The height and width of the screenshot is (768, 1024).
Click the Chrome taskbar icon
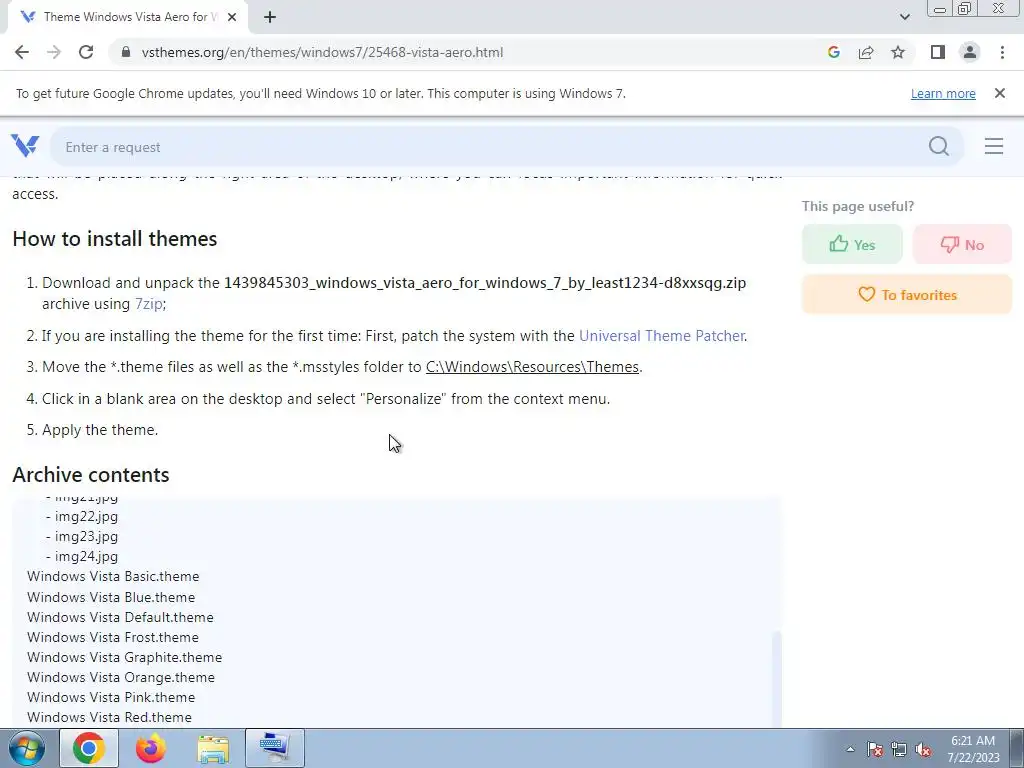pos(89,748)
